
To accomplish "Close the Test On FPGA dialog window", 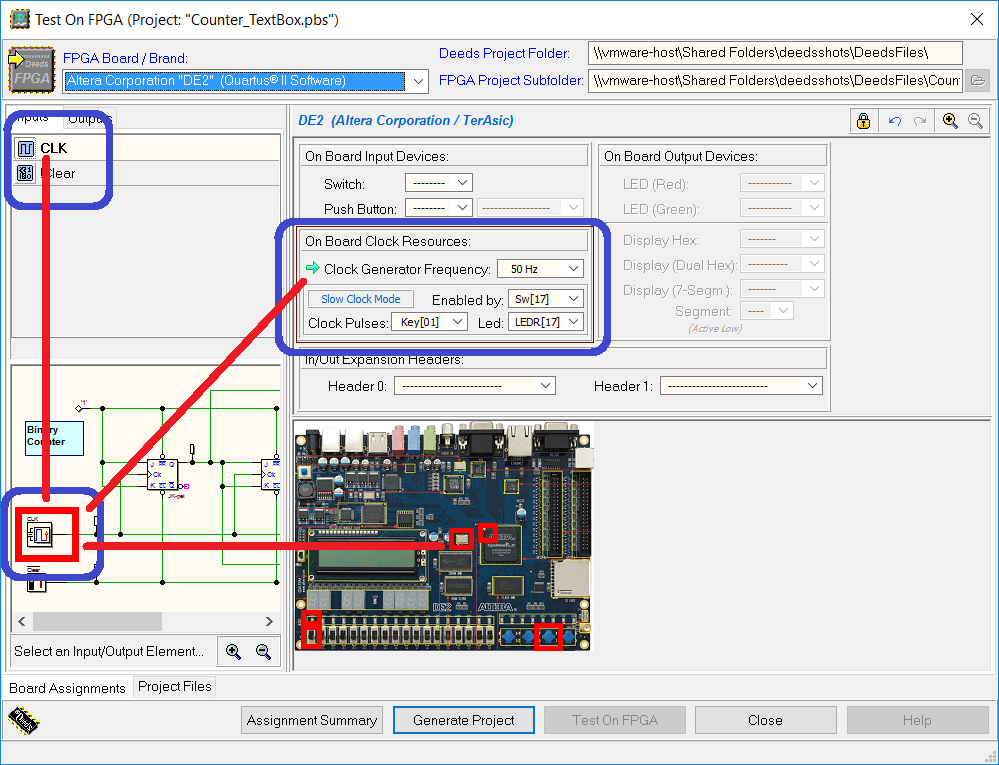I will [976, 19].
